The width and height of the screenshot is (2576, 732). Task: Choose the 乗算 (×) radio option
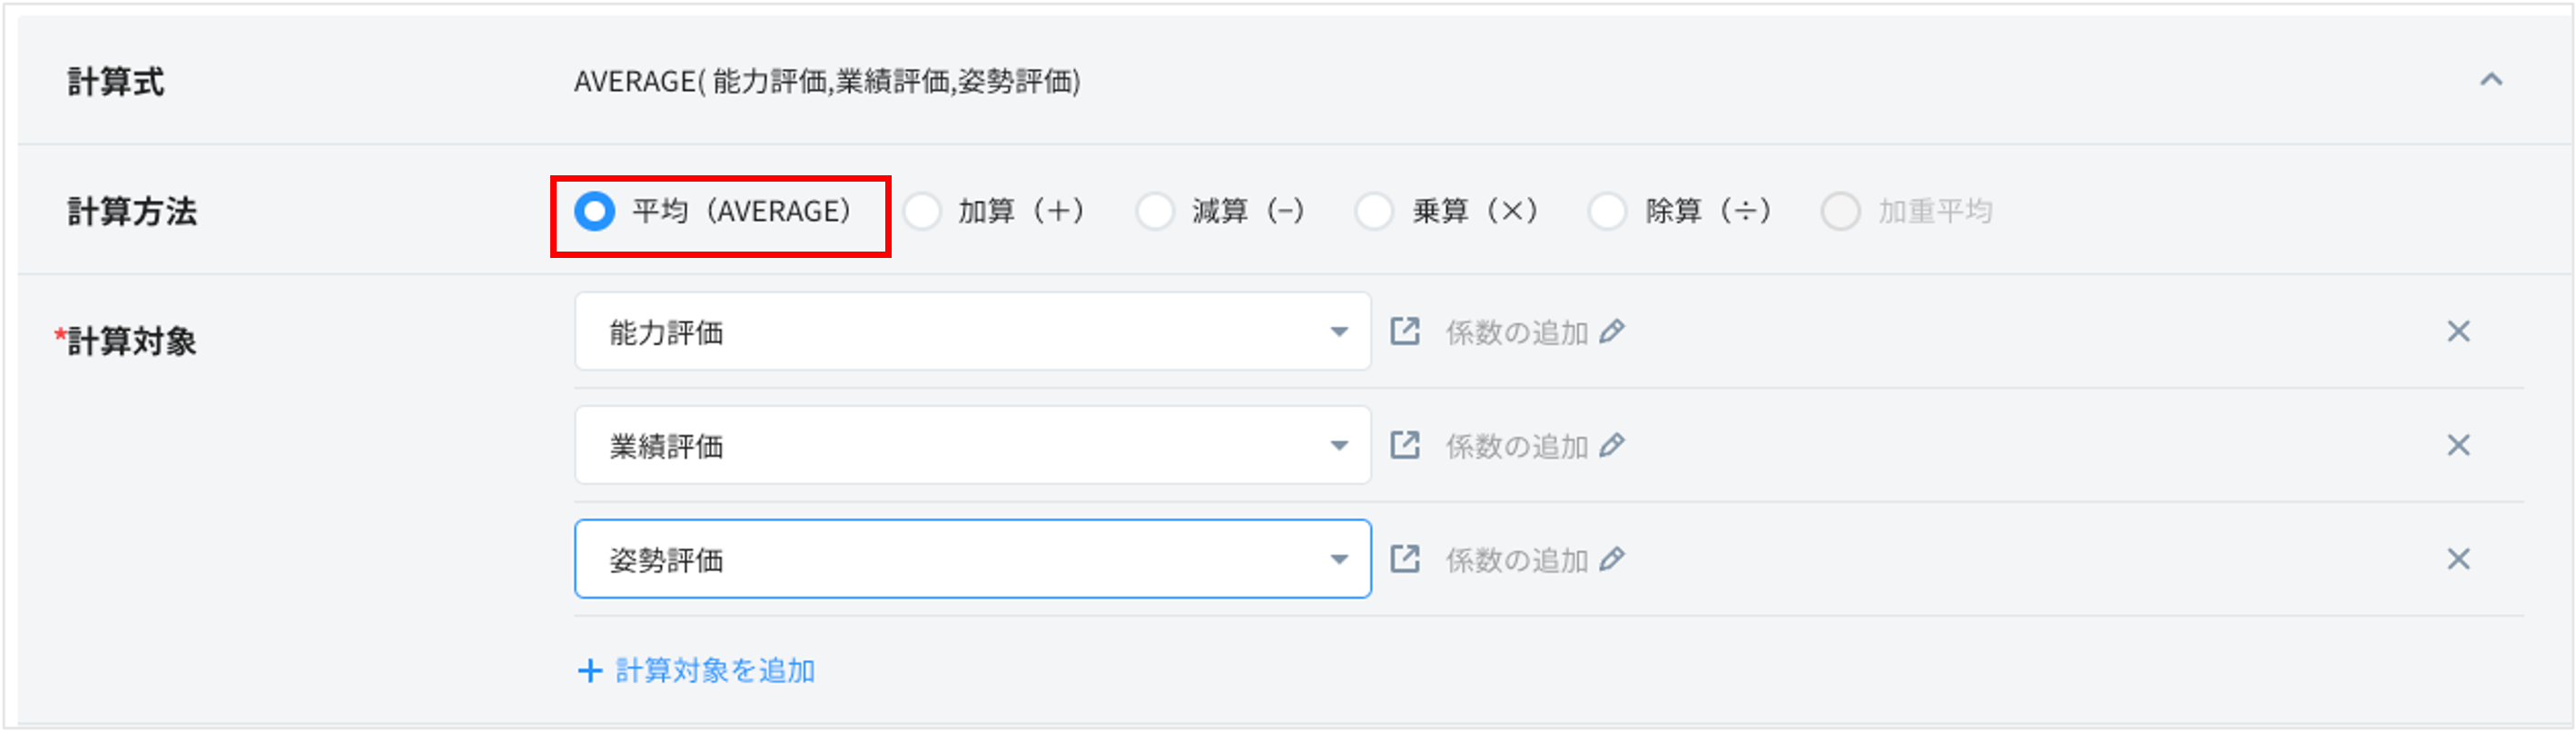click(1375, 211)
